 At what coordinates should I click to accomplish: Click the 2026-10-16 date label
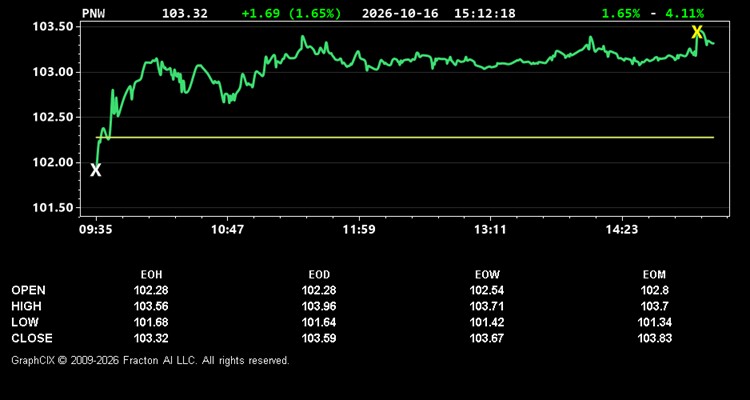pyautogui.click(x=400, y=13)
